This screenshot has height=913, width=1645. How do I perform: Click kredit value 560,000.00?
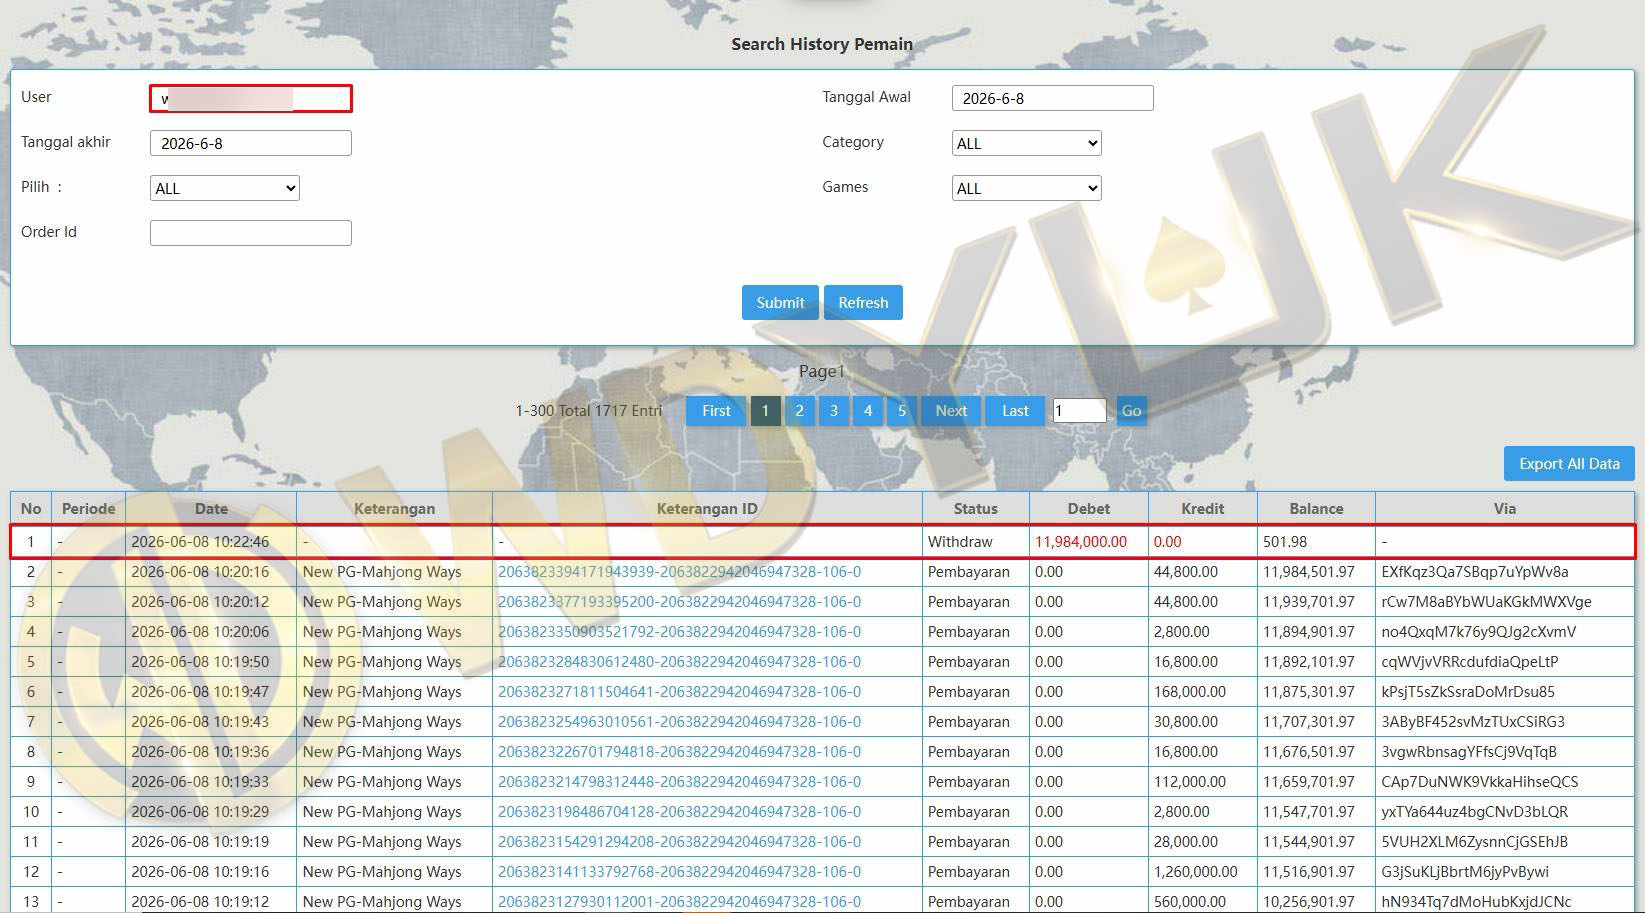point(1190,902)
